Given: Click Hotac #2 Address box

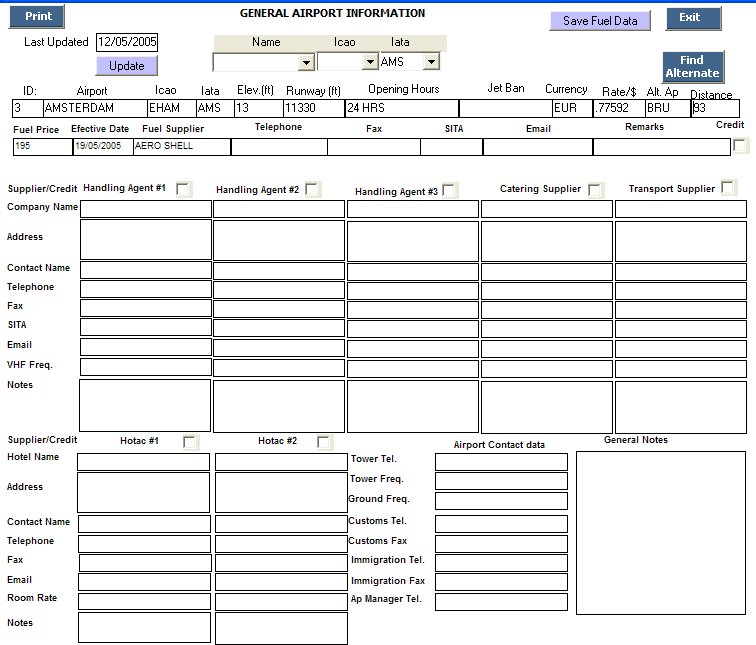Looking at the screenshot, I should pyautogui.click(x=281, y=492).
